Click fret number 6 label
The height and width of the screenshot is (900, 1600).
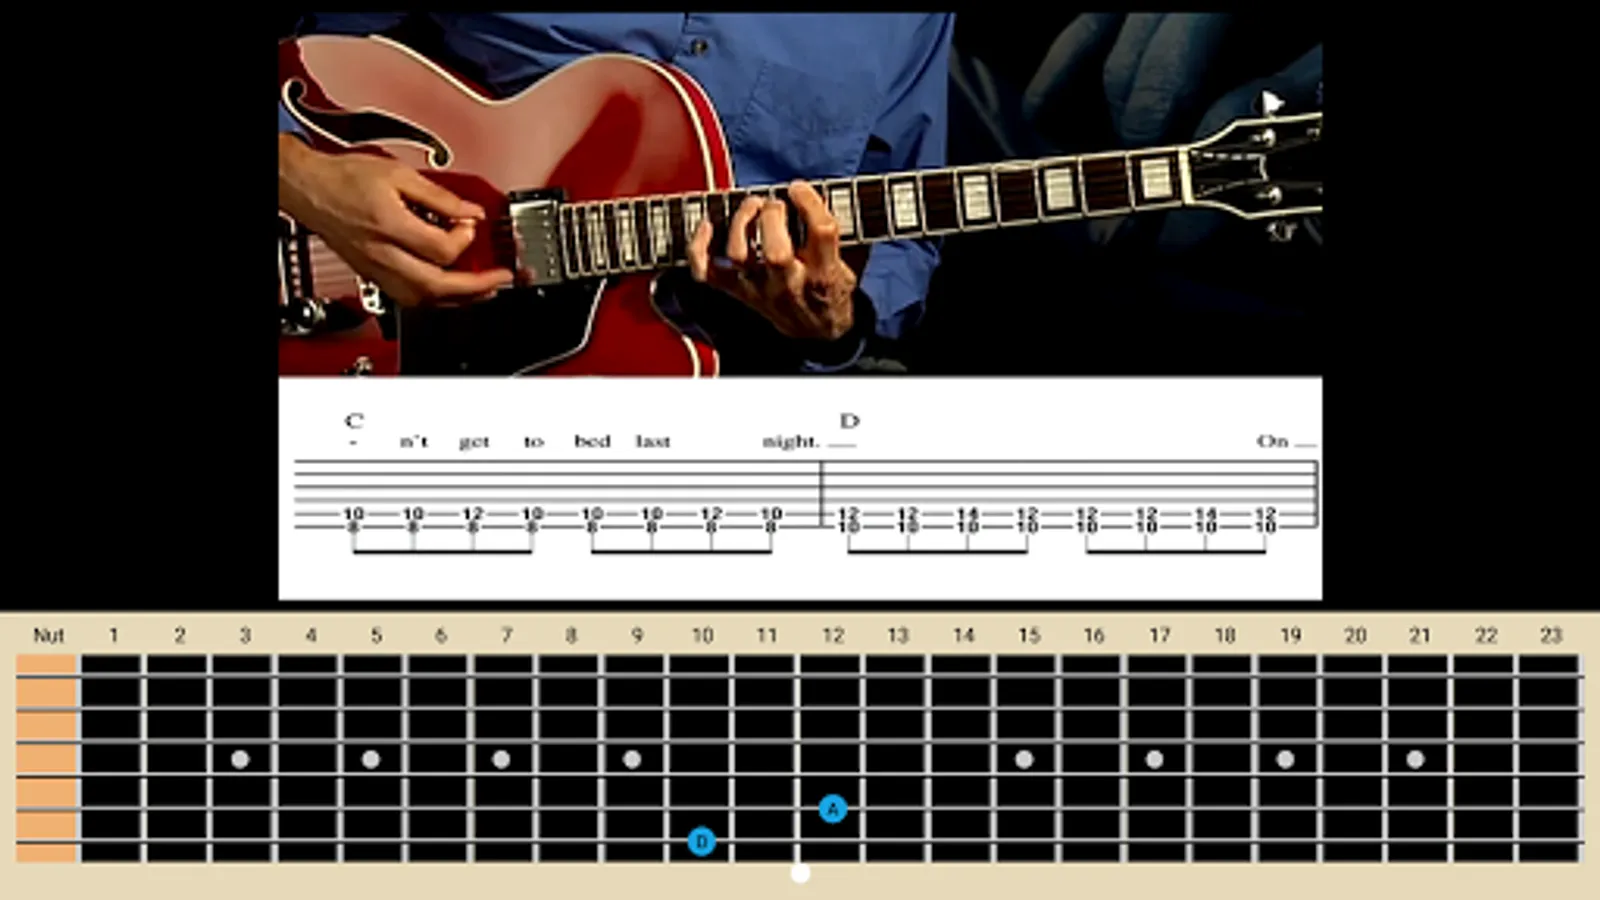tap(441, 635)
